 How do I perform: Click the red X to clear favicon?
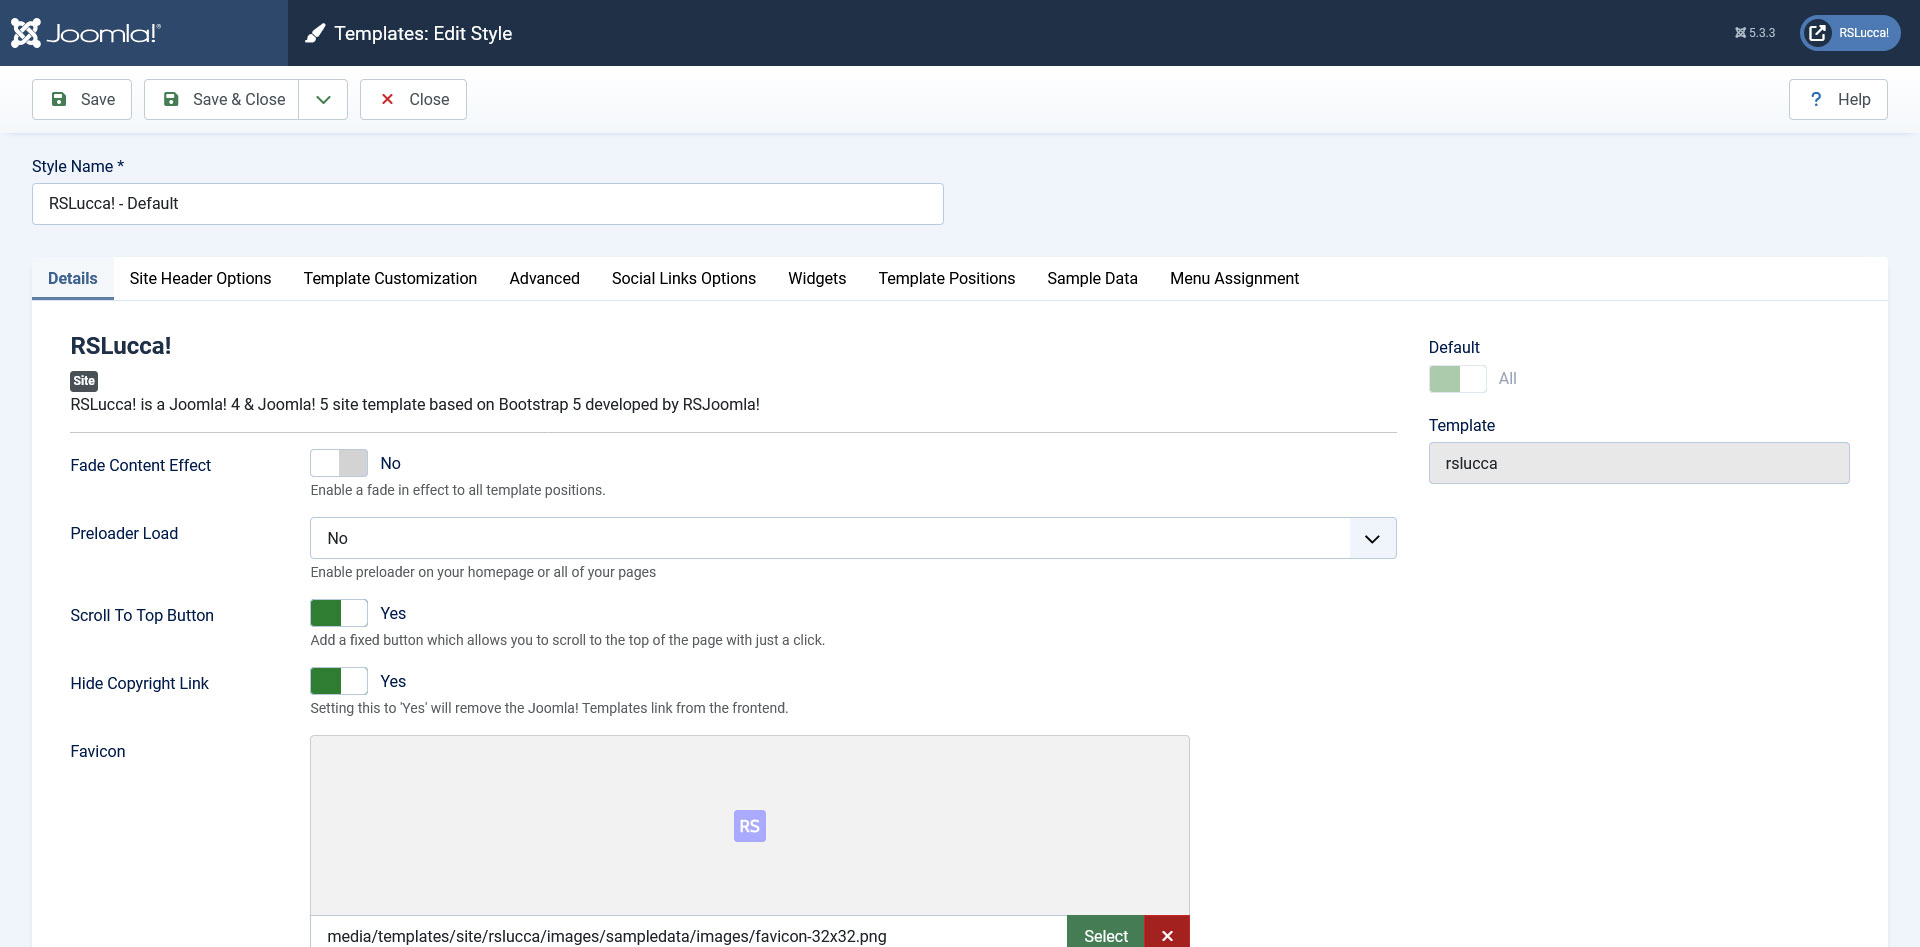coord(1166,935)
